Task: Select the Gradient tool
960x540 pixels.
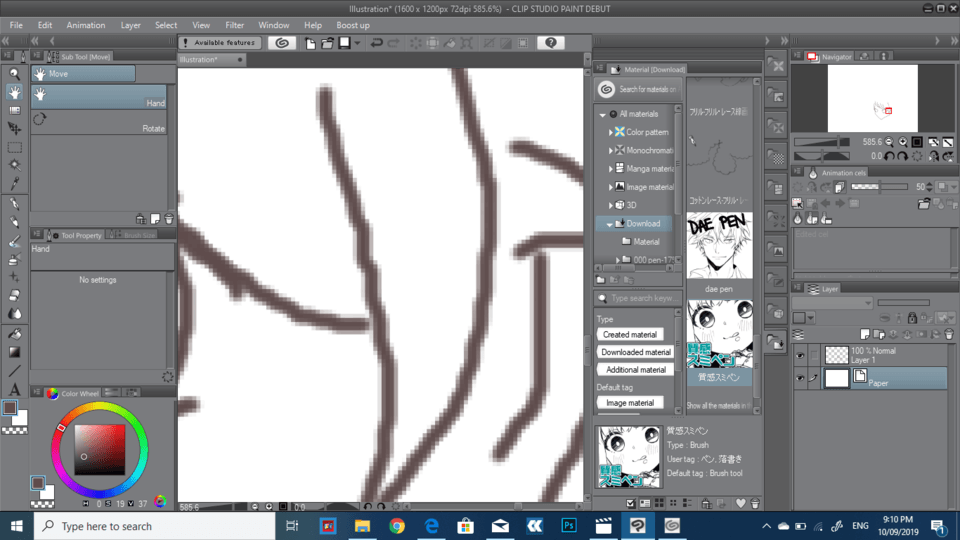Action: coord(14,353)
